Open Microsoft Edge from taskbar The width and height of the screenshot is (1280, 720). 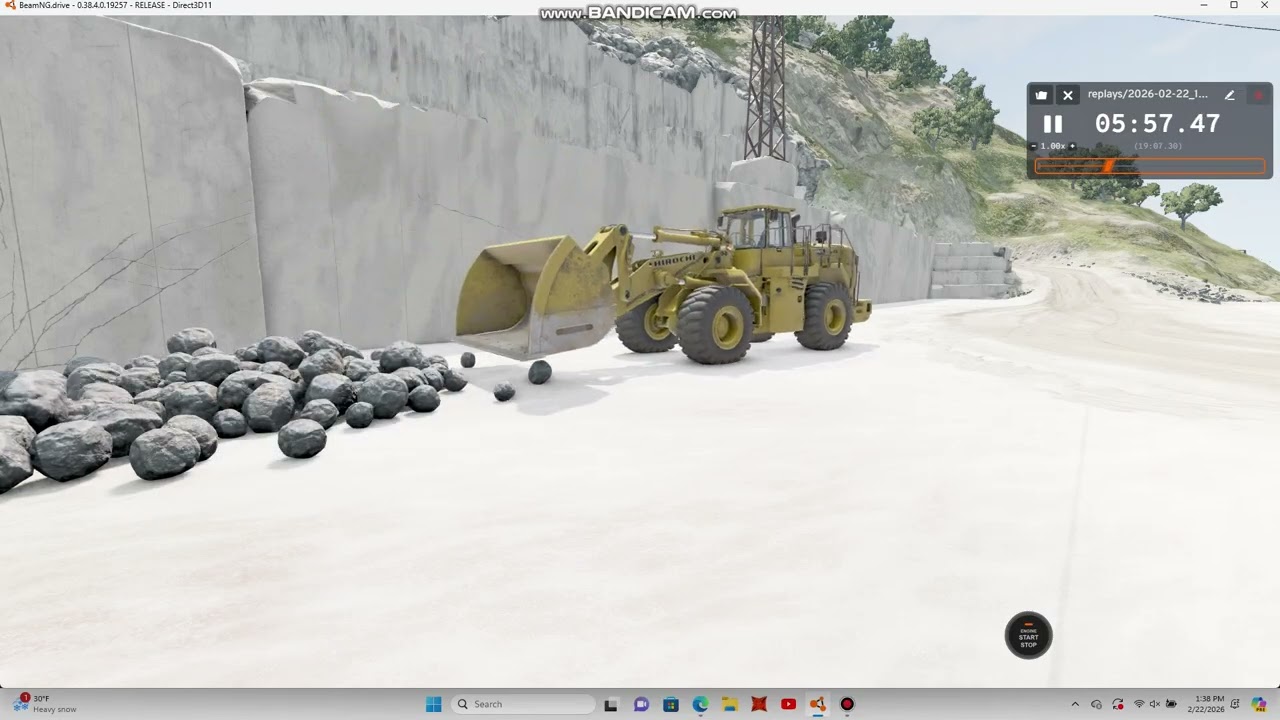(x=700, y=704)
